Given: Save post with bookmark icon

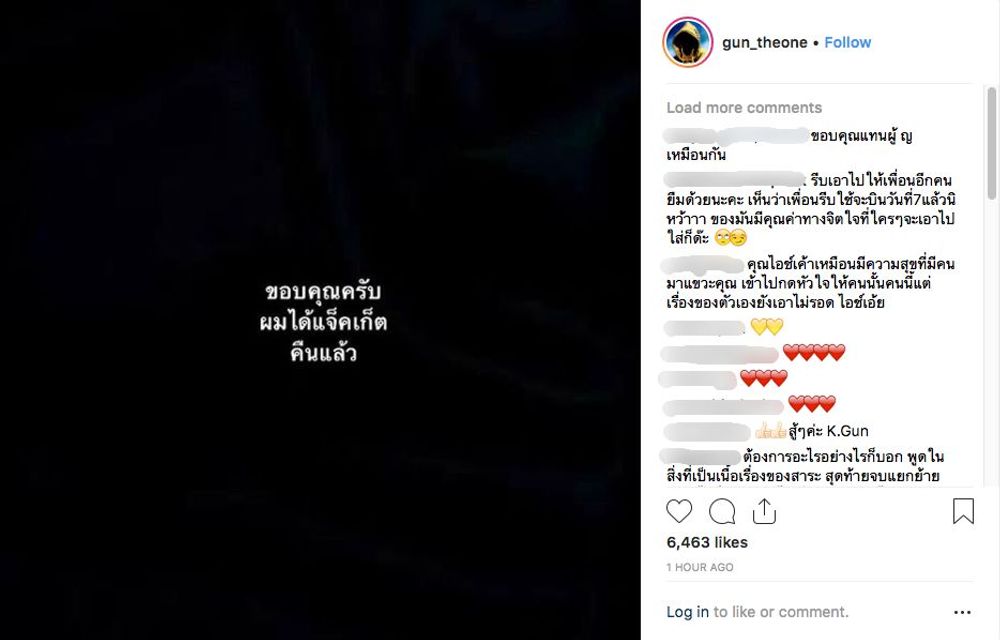Looking at the screenshot, I should tap(963, 511).
